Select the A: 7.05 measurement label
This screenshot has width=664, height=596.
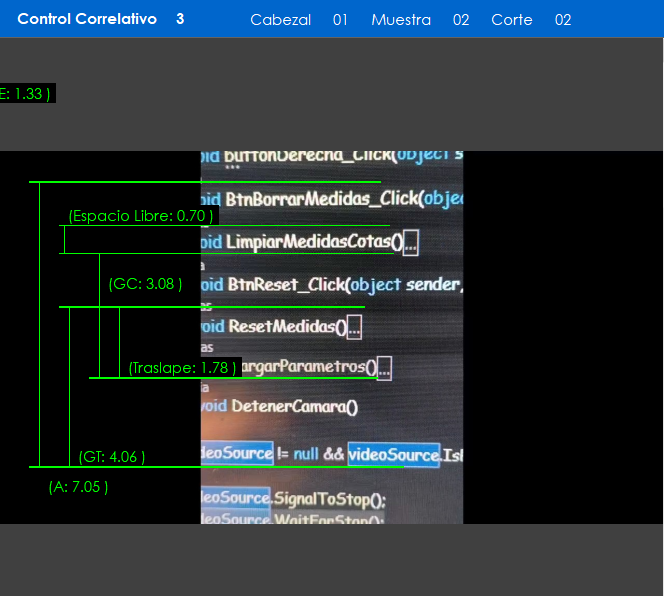[78, 487]
